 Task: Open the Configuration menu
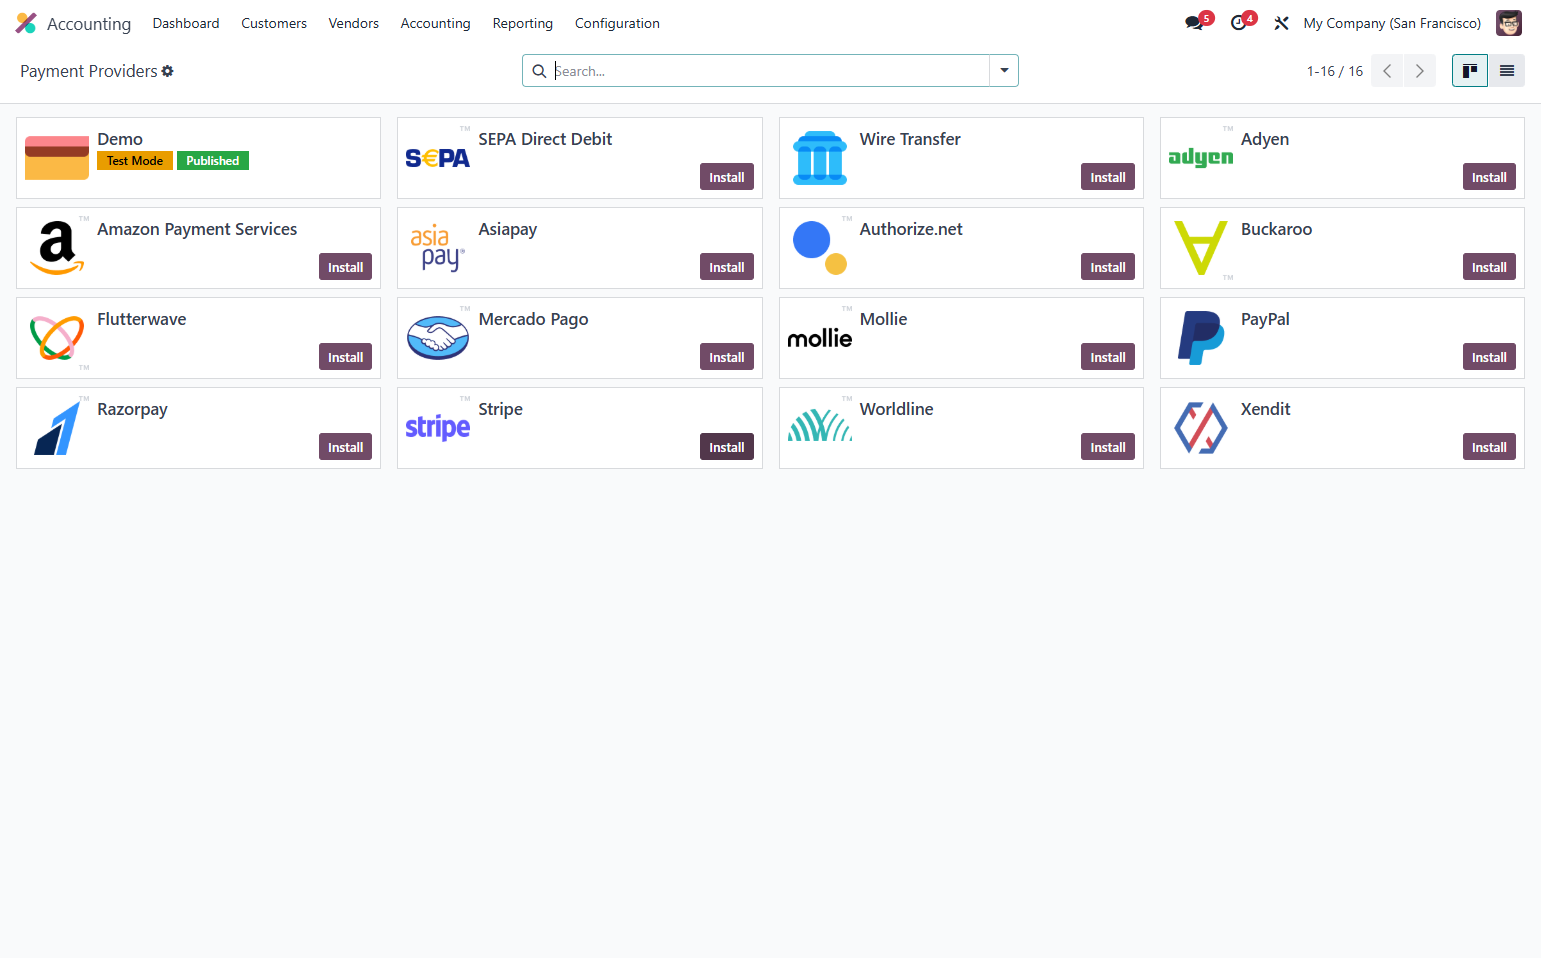[x=617, y=23]
